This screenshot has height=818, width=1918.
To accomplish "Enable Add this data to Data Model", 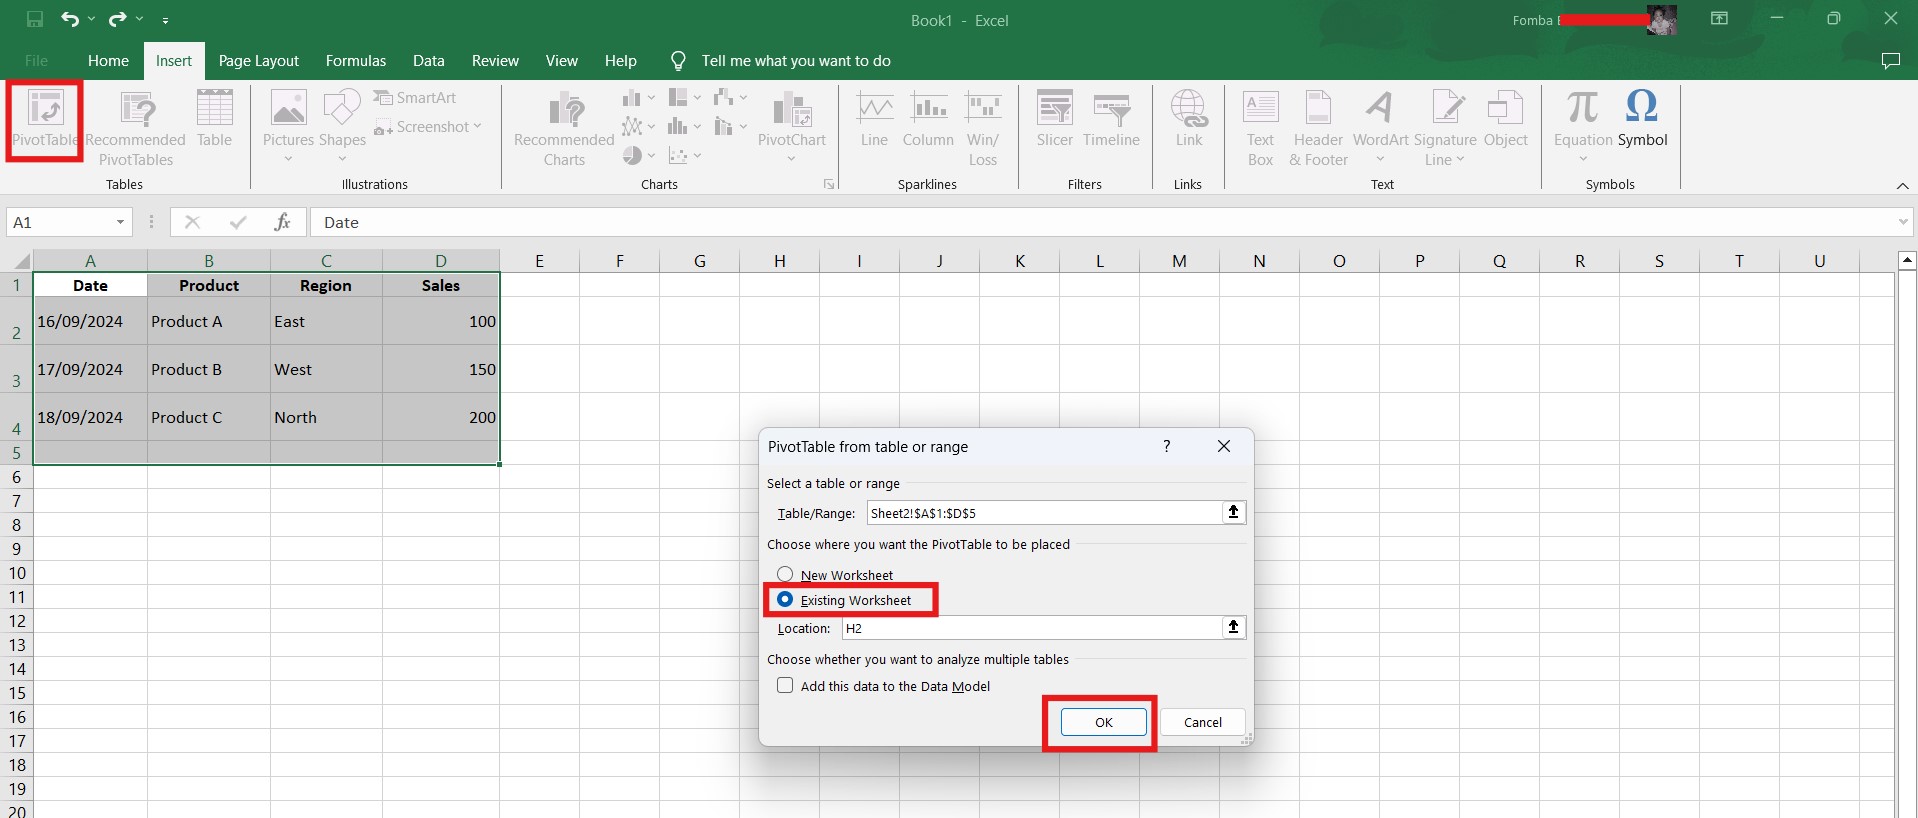I will pos(786,686).
